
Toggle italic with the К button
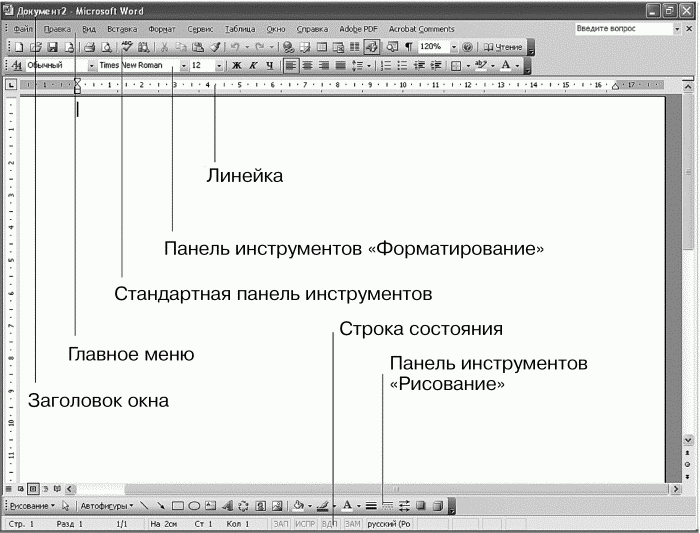(253, 66)
